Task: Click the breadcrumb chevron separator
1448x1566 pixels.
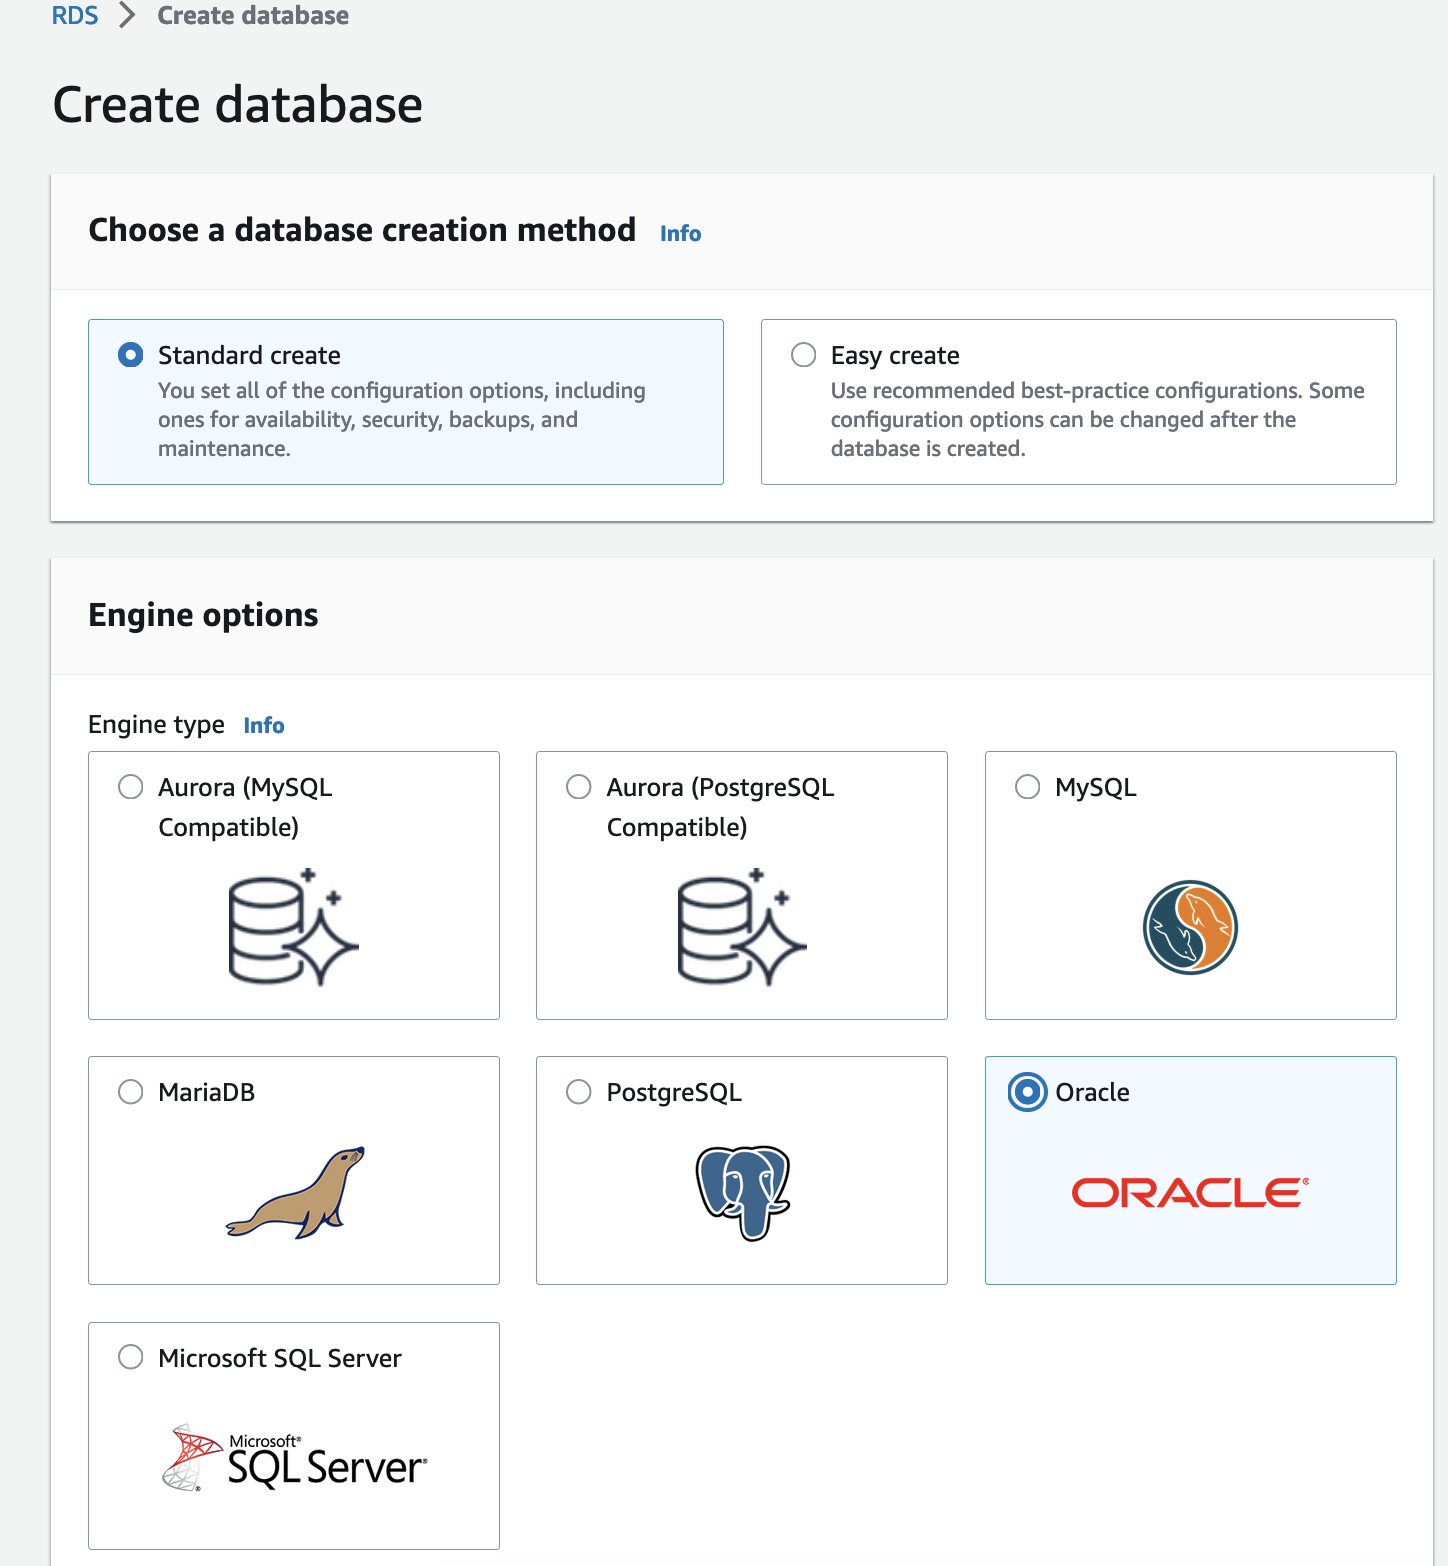Action: [127, 16]
